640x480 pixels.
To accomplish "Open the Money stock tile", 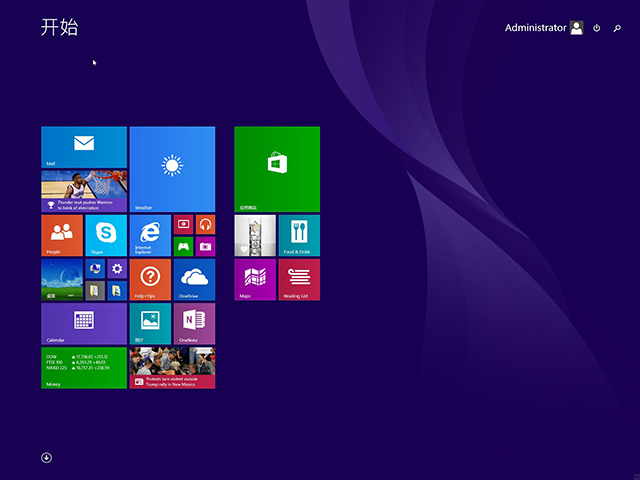I will point(84,368).
